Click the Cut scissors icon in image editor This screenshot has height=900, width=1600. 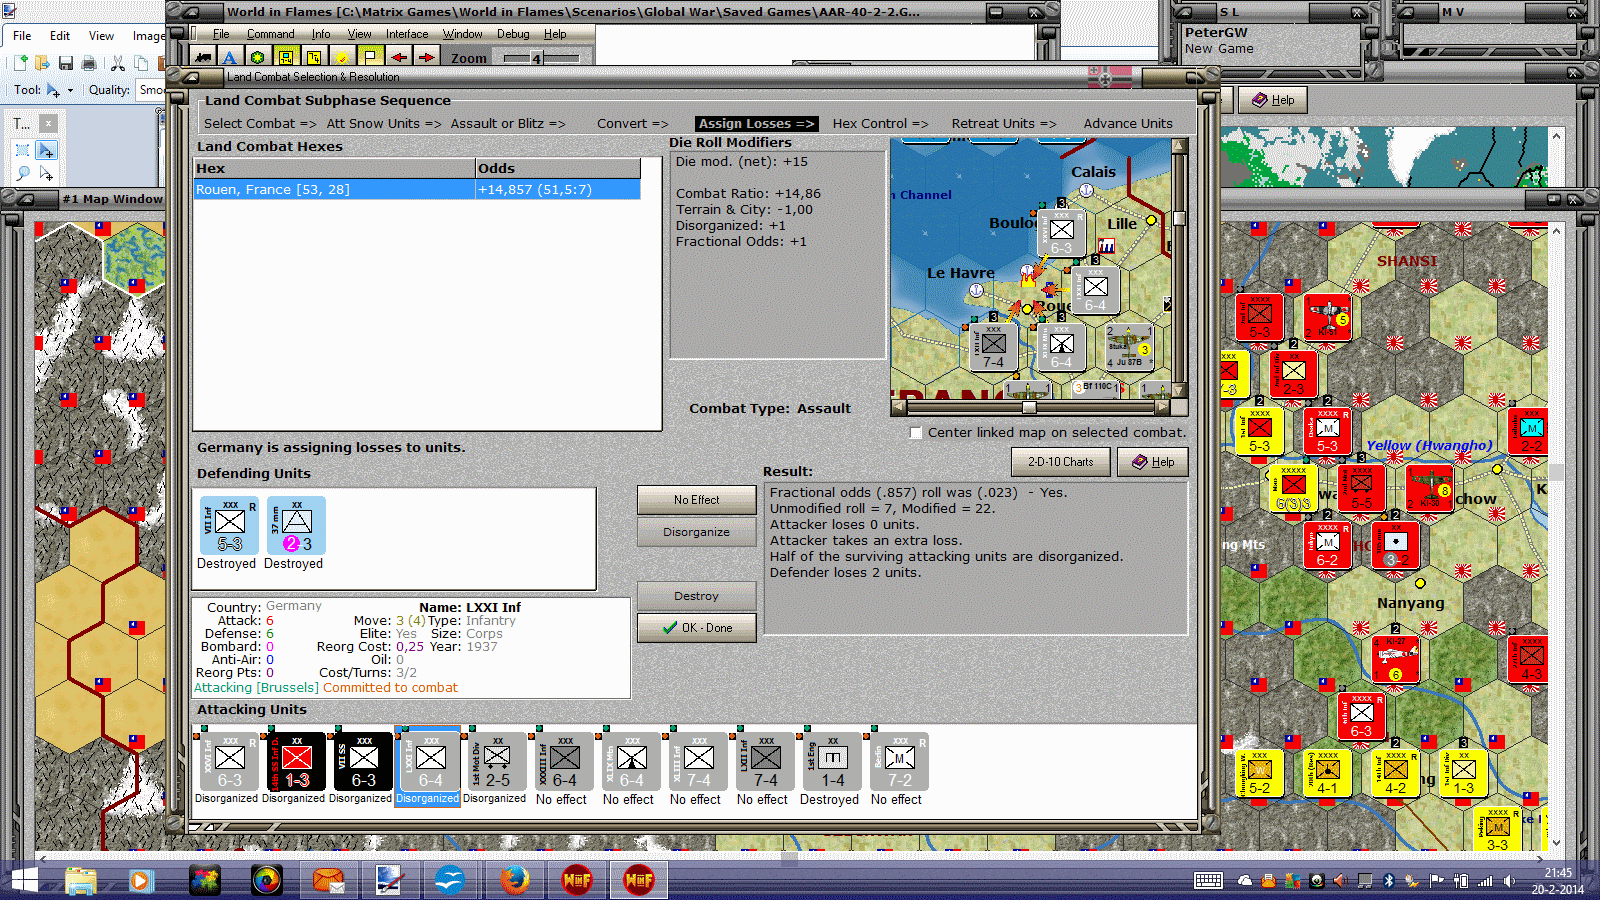click(x=118, y=63)
